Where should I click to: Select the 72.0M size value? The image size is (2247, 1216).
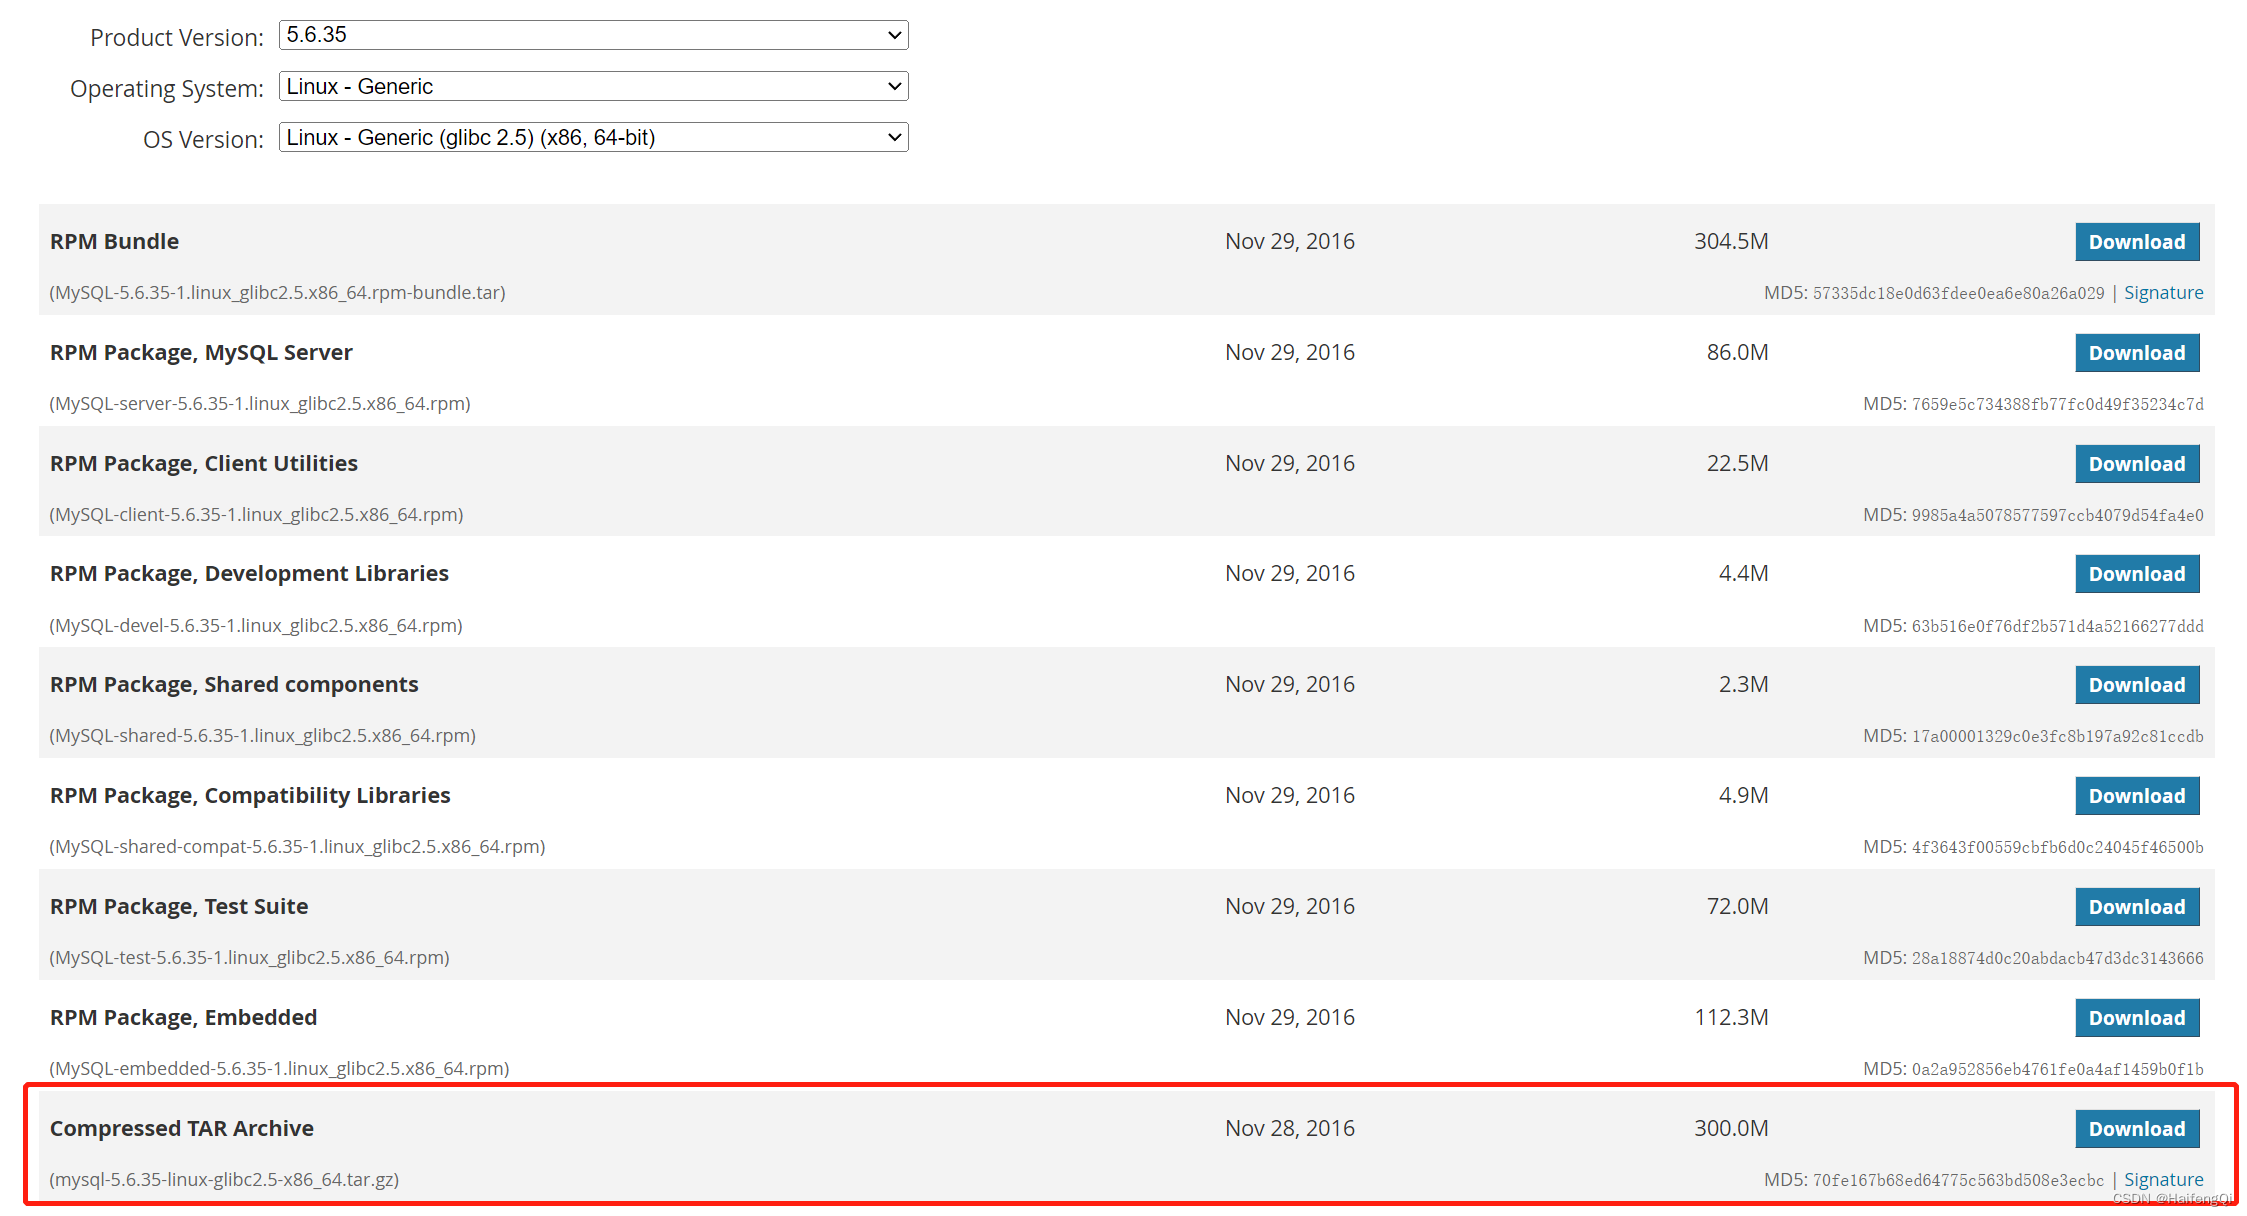click(x=1737, y=906)
